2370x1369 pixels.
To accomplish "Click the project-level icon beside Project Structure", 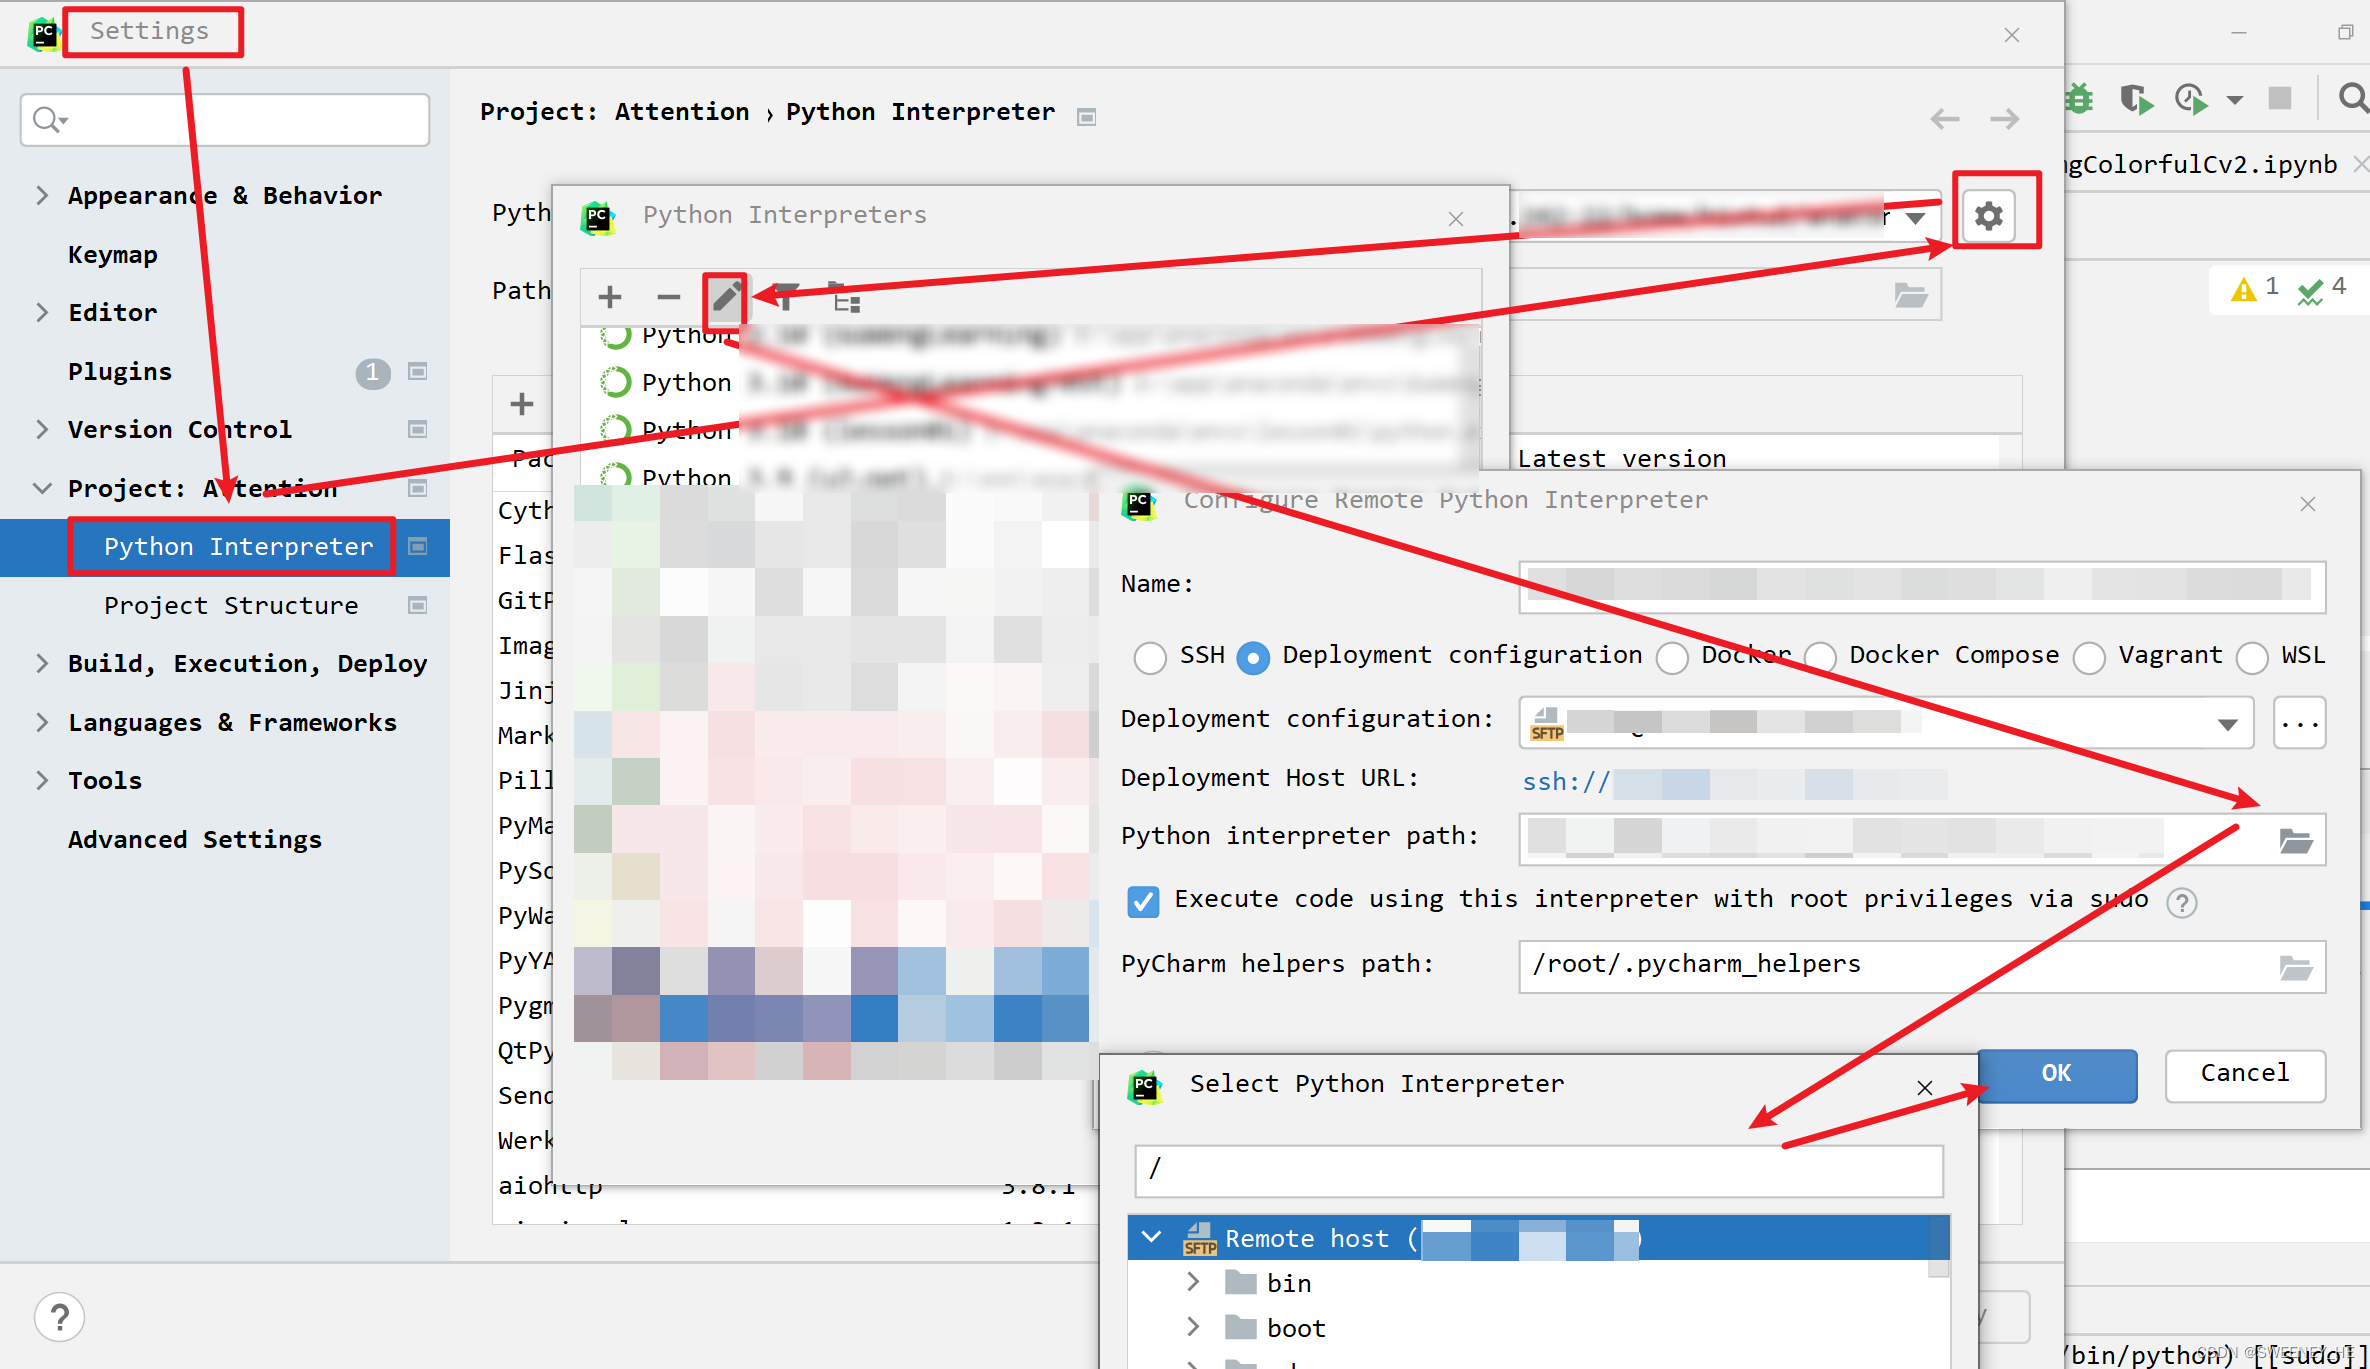I will coord(418,606).
